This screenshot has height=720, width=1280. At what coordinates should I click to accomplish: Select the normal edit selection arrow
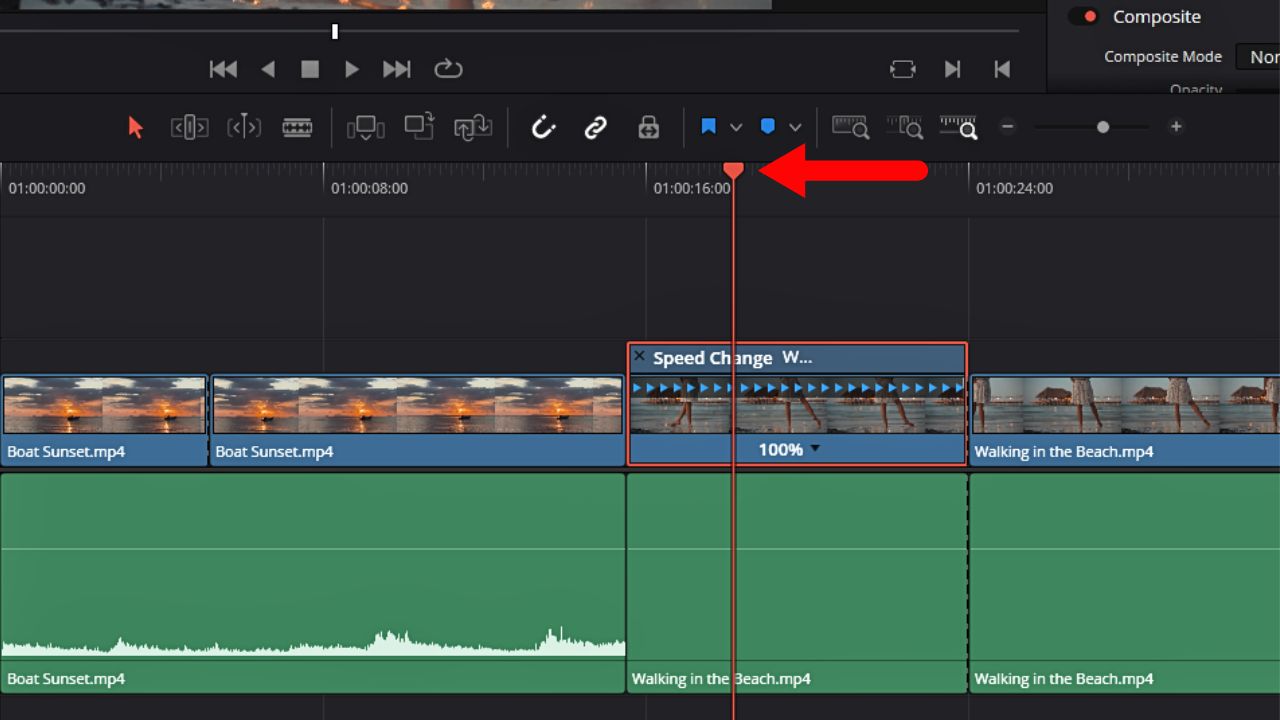pos(135,127)
